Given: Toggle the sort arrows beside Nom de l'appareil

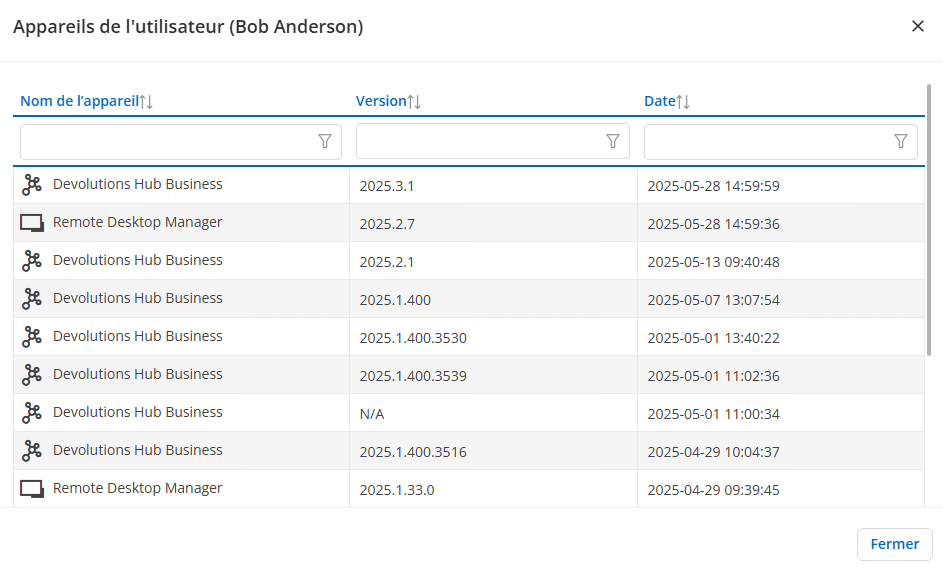Looking at the screenshot, I should [146, 102].
